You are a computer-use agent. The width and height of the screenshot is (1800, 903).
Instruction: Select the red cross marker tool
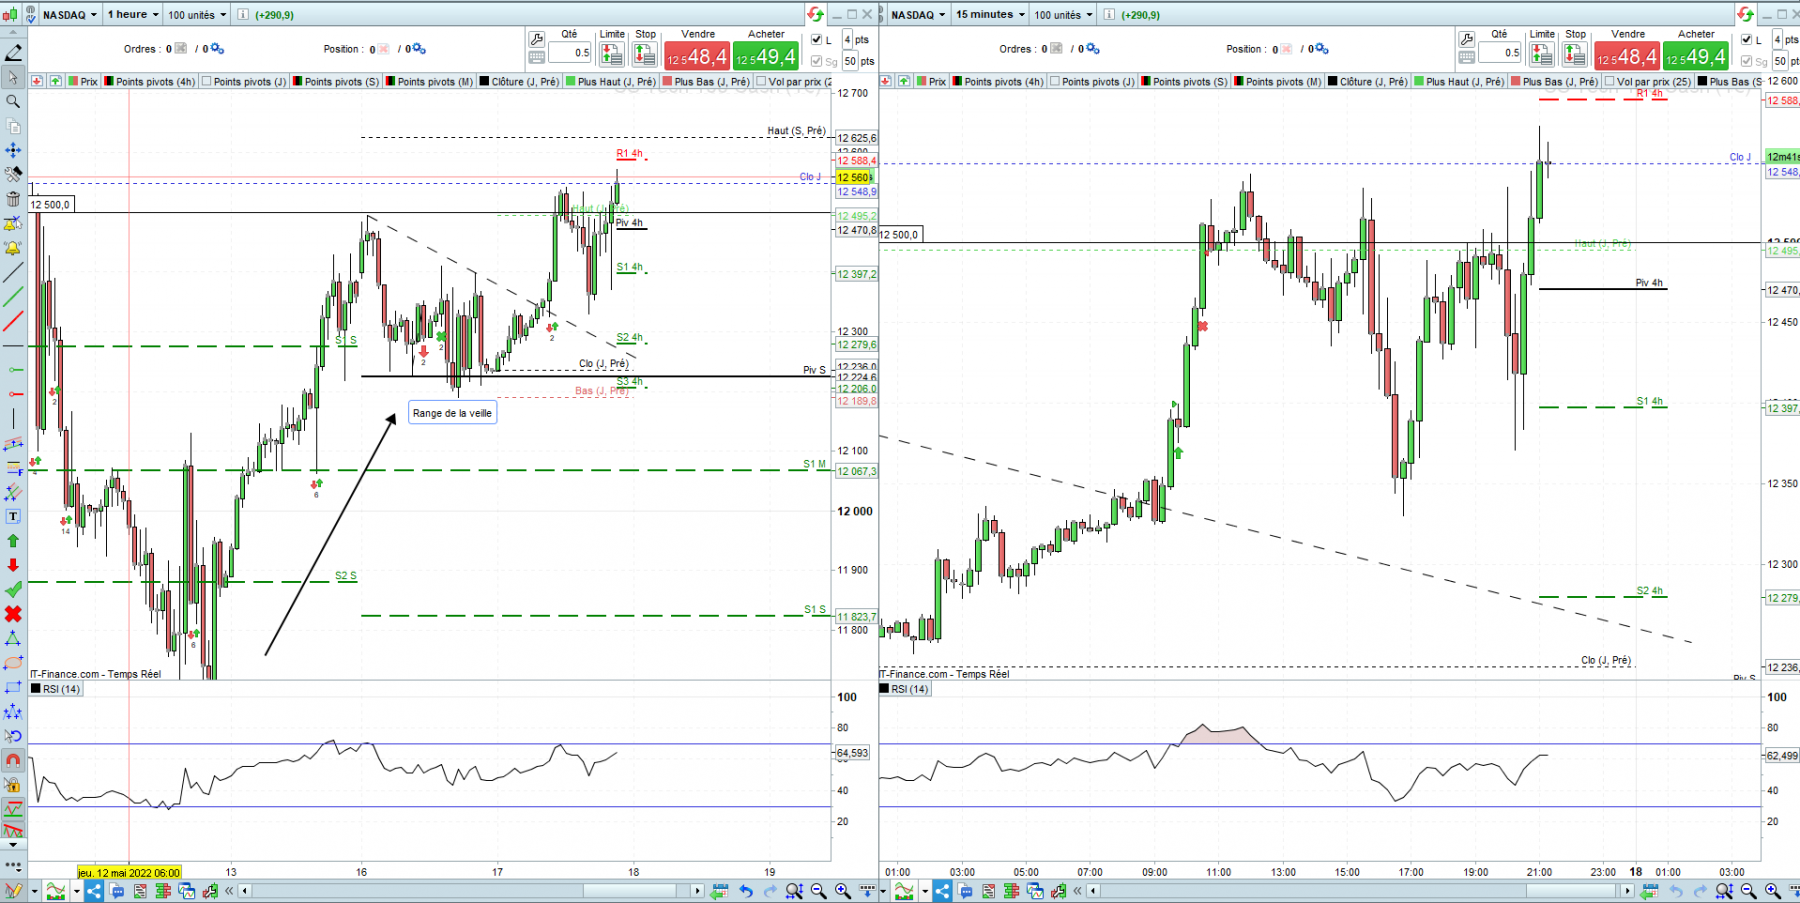13,614
